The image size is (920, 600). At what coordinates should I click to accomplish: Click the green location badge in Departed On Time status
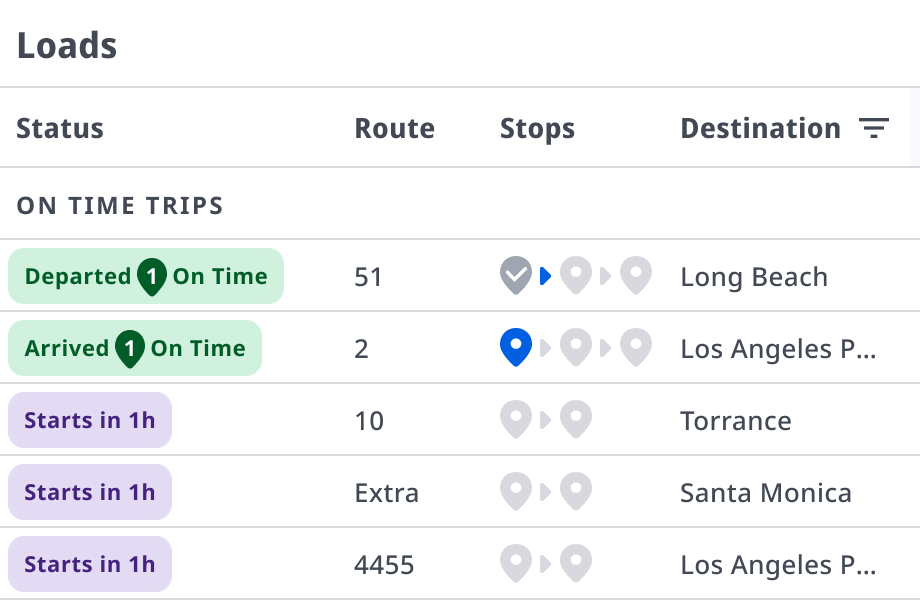pyautogui.click(x=151, y=276)
